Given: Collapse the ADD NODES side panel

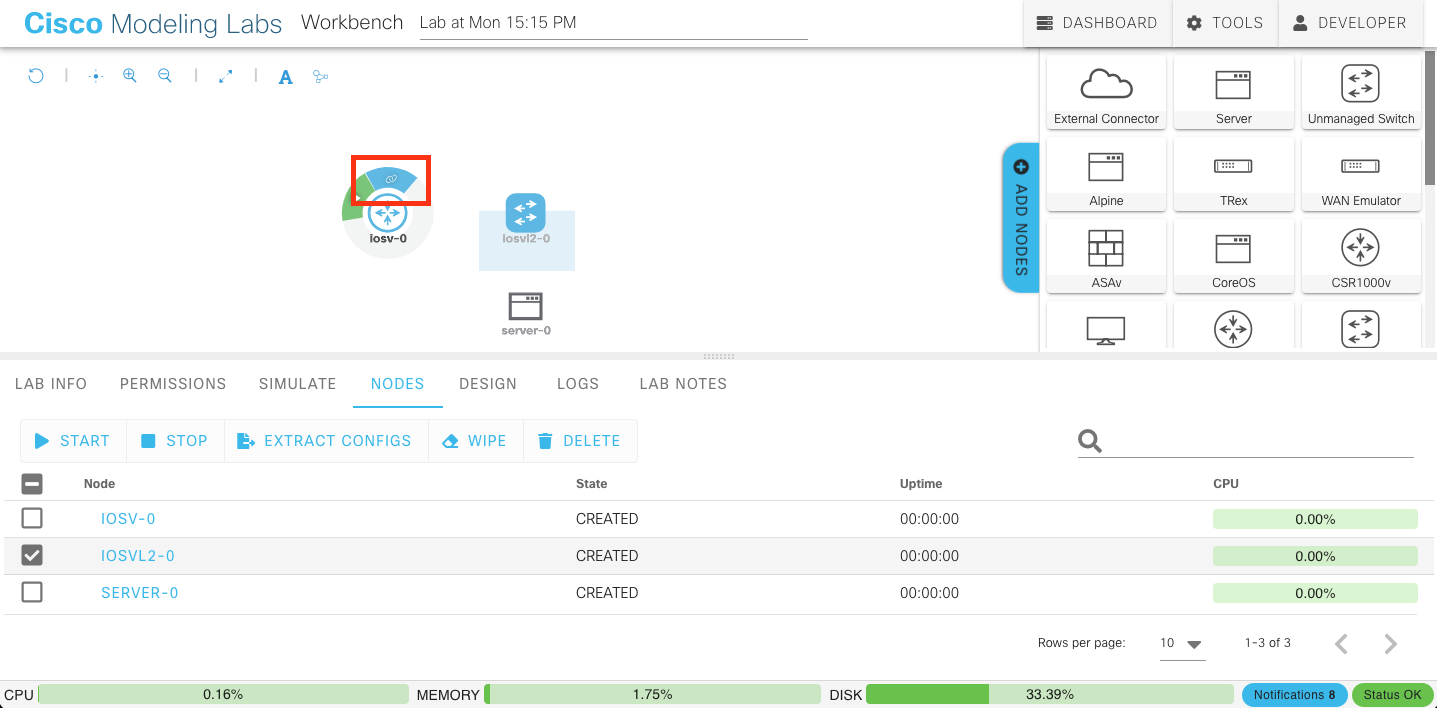Looking at the screenshot, I should point(1021,217).
